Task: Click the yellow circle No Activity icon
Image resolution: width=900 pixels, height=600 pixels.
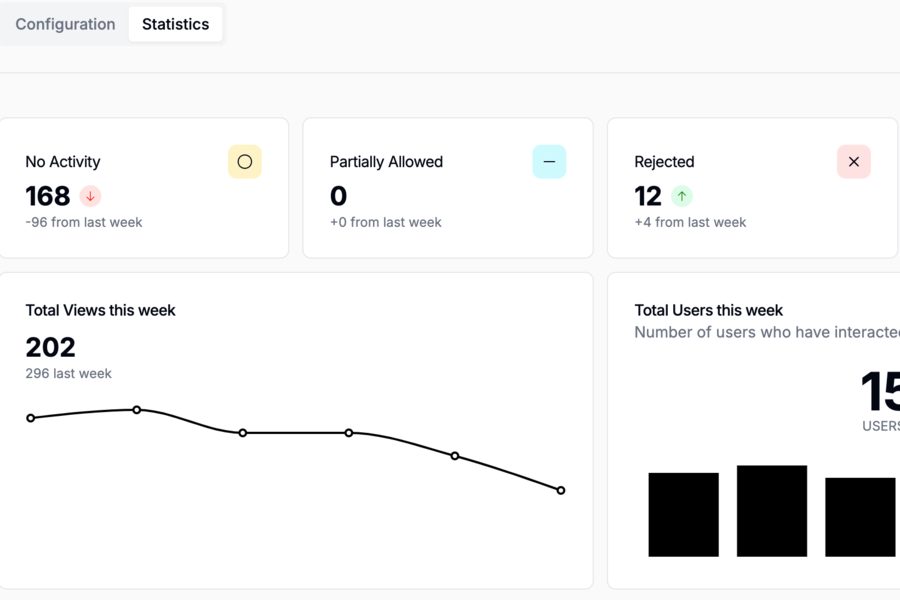Action: coord(245,162)
